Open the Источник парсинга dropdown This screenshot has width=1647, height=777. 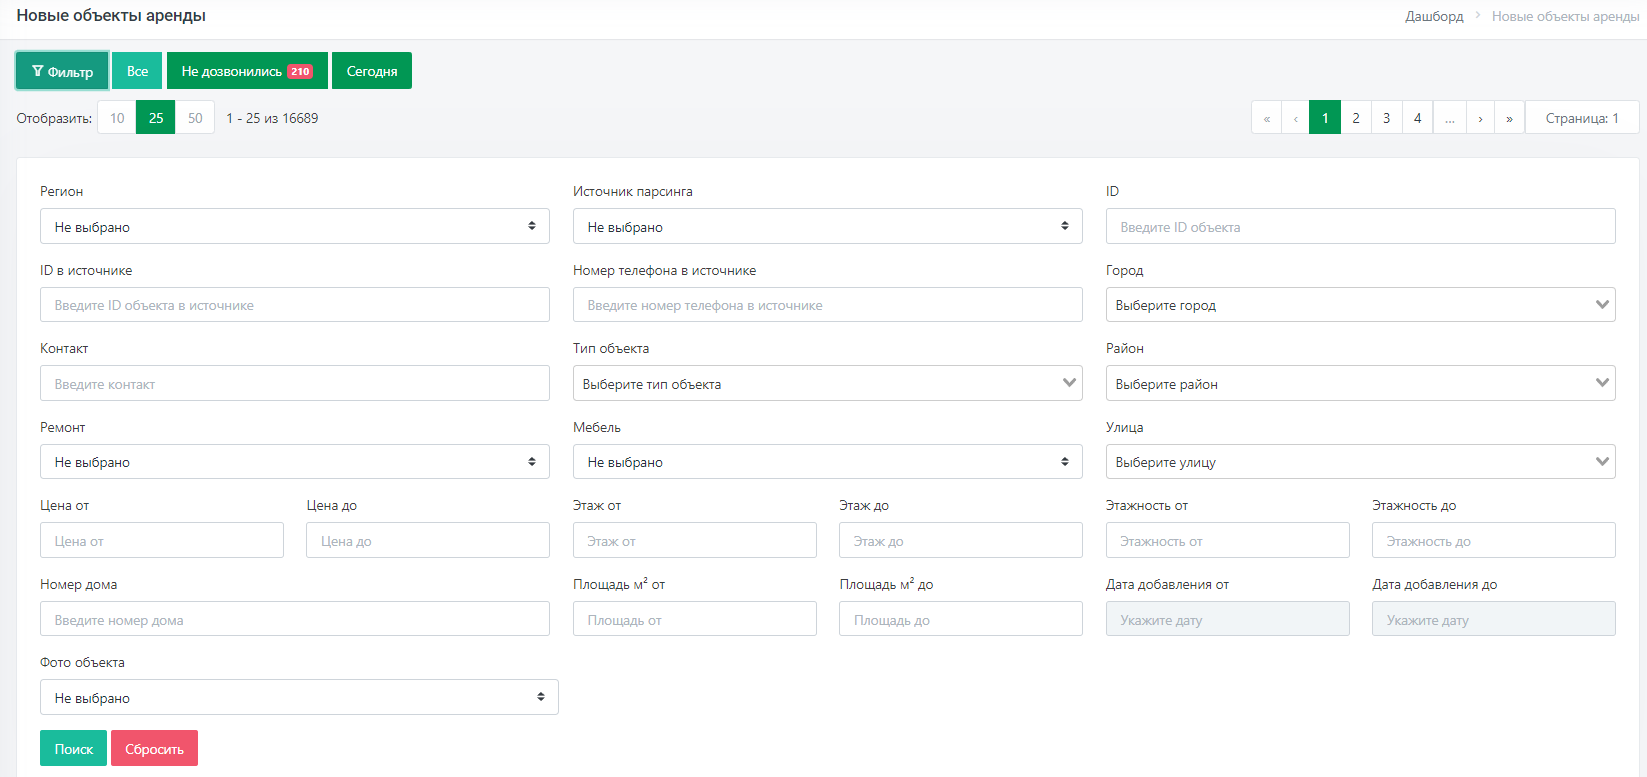click(828, 226)
